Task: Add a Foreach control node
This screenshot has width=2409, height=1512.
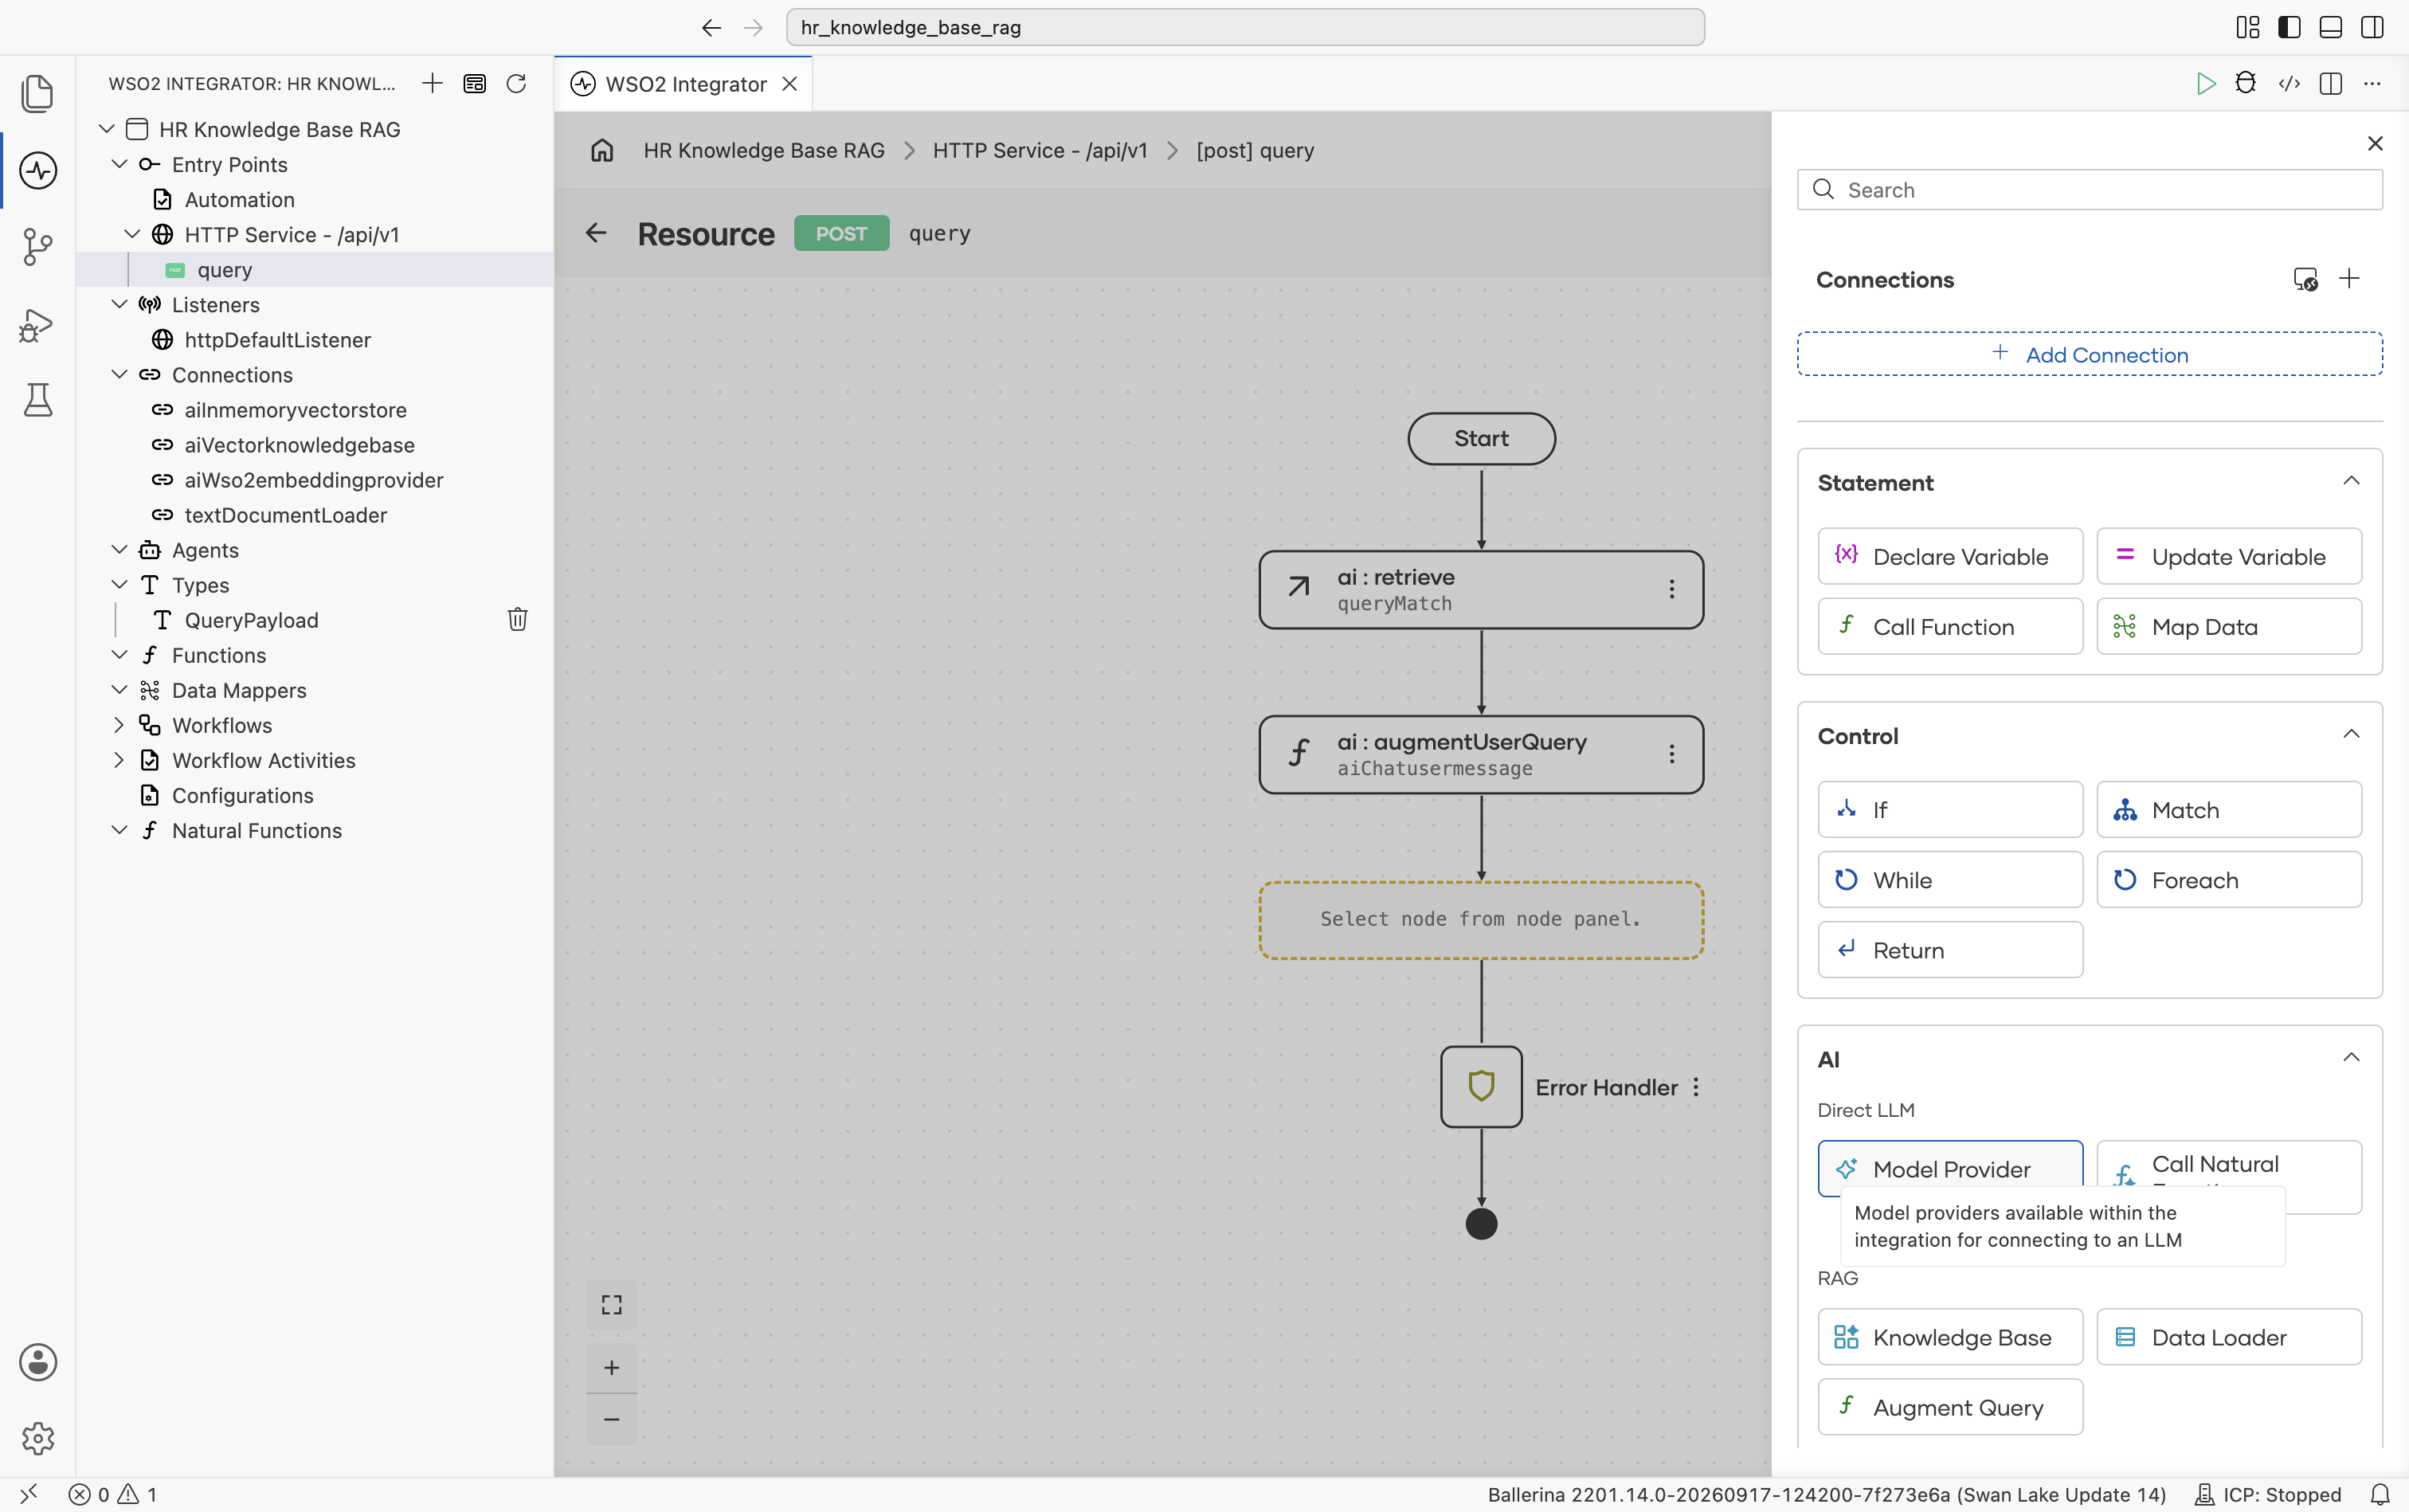Action: 2229,880
